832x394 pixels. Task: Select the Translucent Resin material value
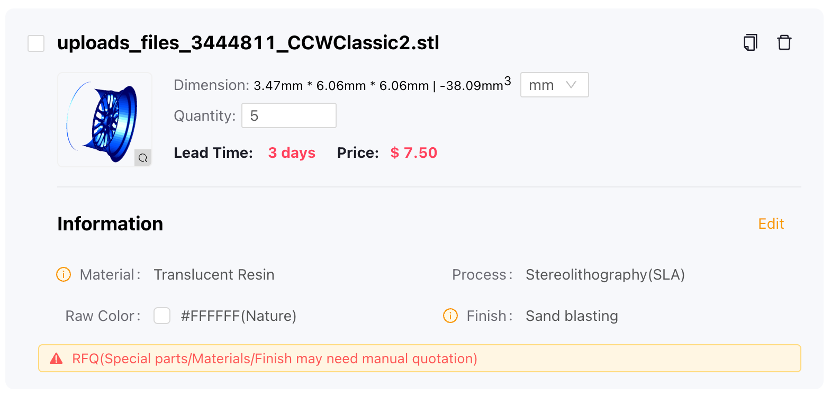[214, 275]
